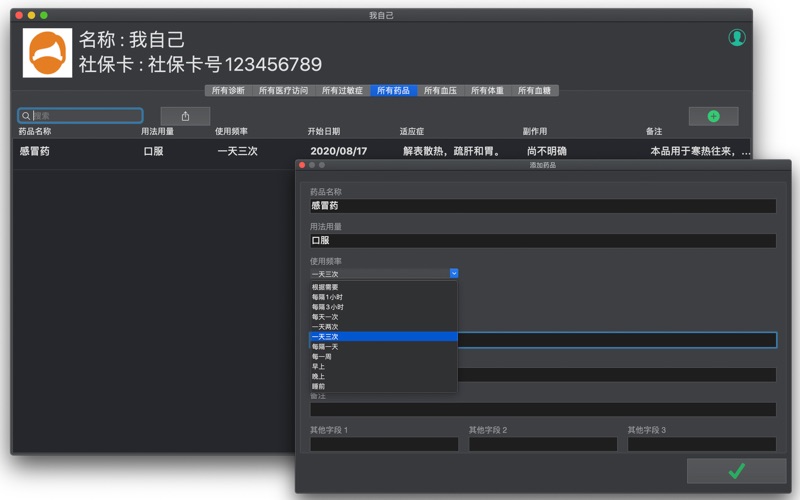Open the 所有医疗访问 tab
The image size is (800, 500).
283,91
